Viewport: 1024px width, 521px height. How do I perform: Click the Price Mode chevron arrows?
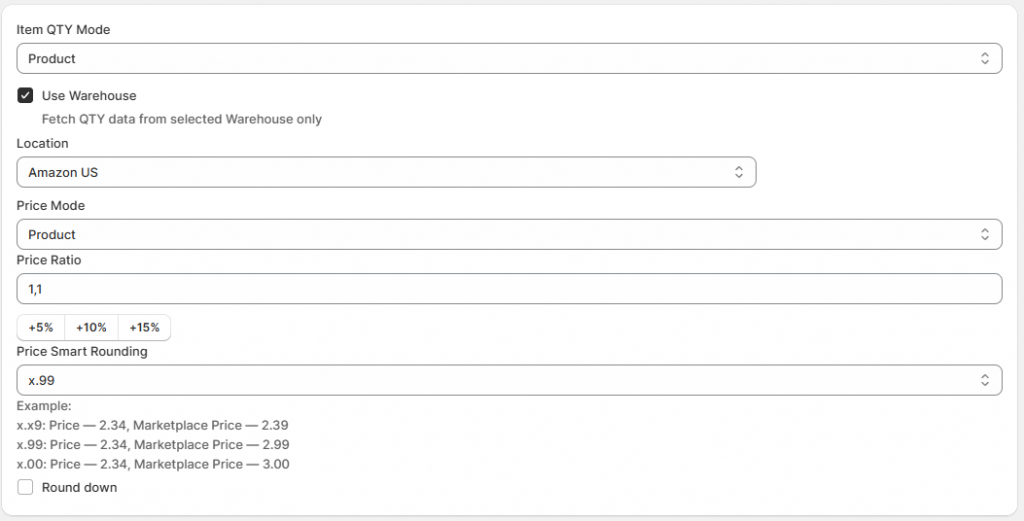click(985, 235)
